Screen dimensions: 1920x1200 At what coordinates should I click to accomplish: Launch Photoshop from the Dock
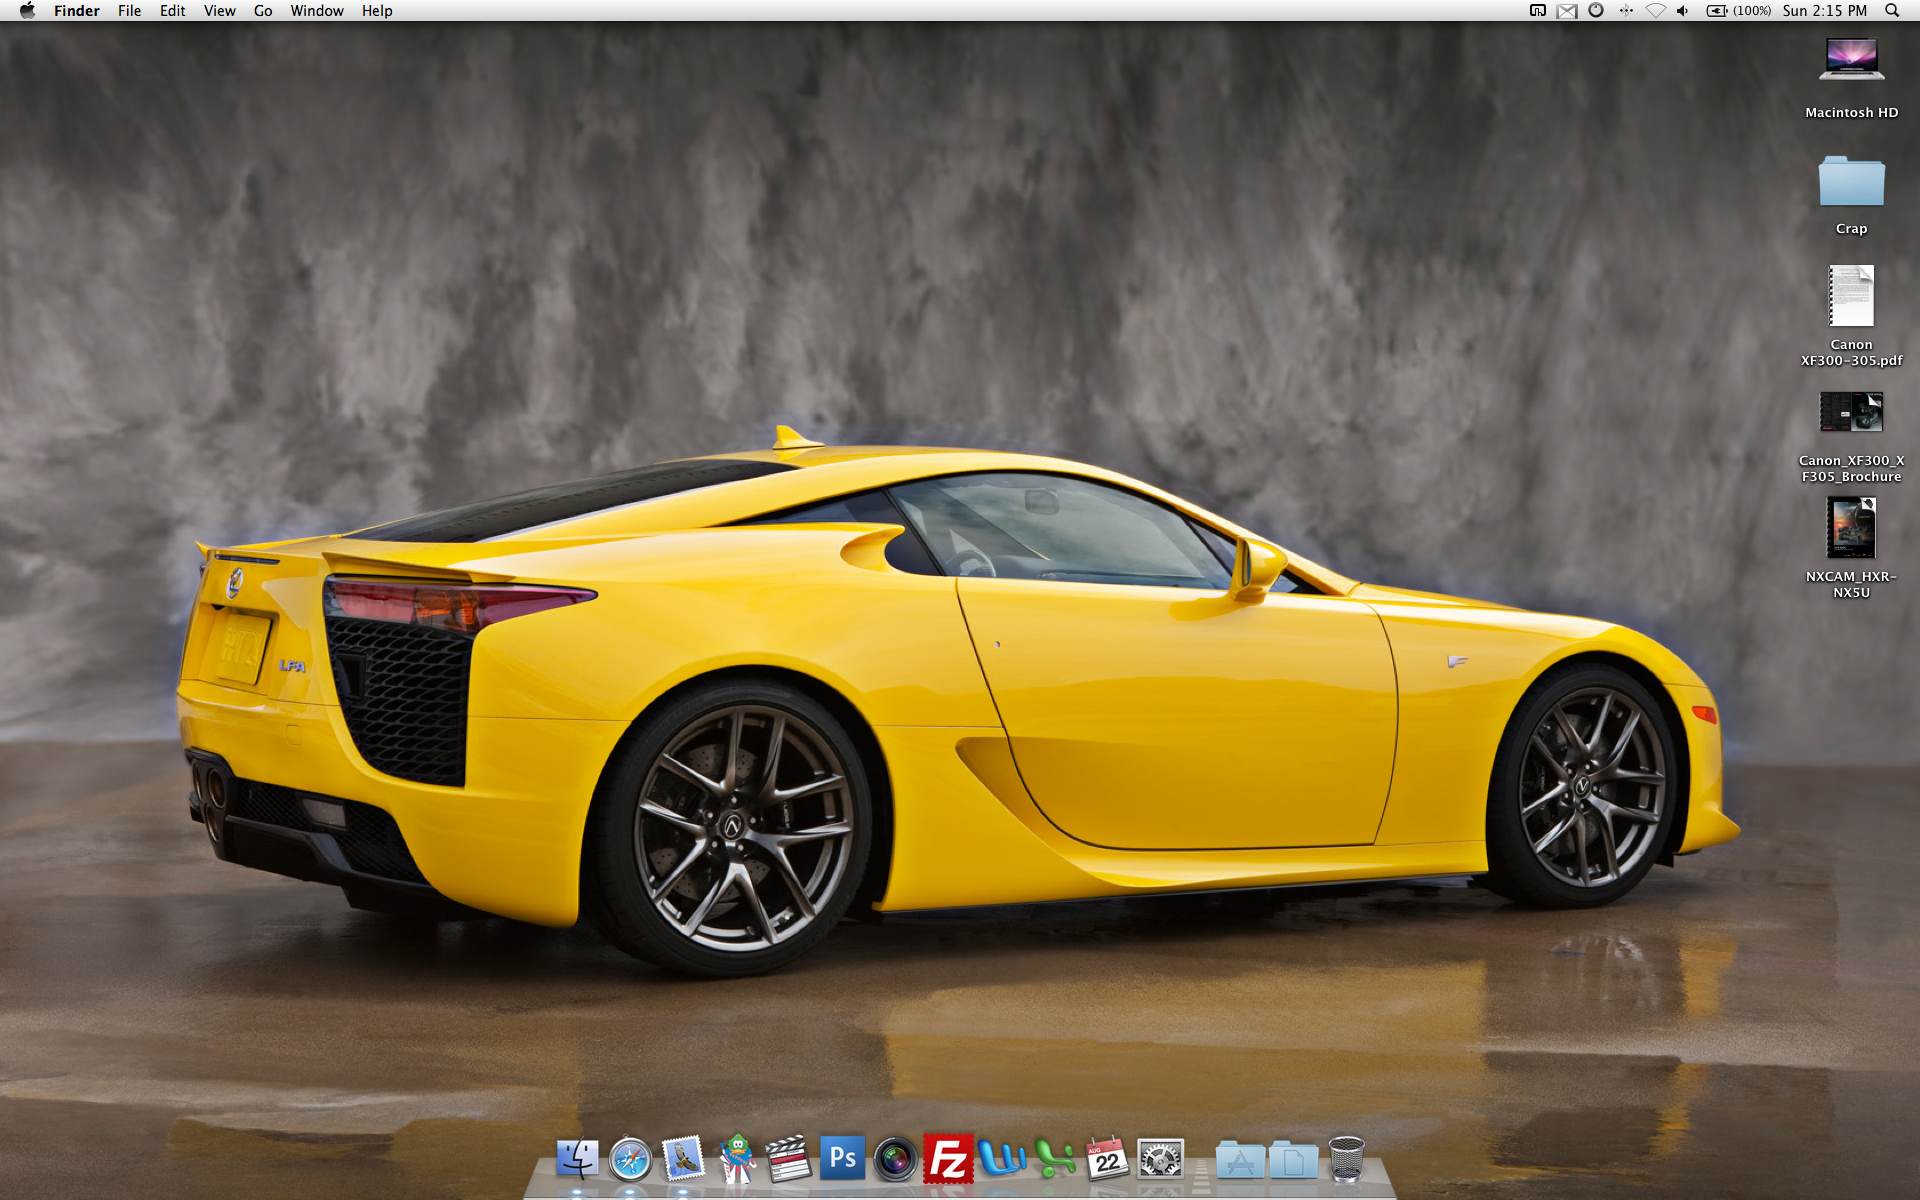click(x=842, y=1159)
